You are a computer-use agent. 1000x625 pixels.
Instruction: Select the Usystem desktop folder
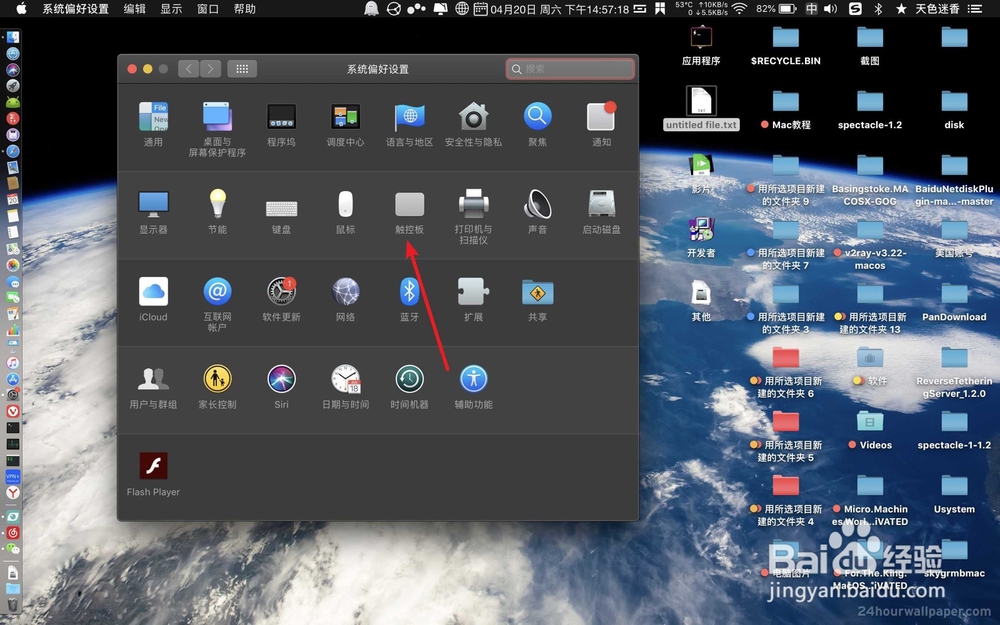pos(954,494)
